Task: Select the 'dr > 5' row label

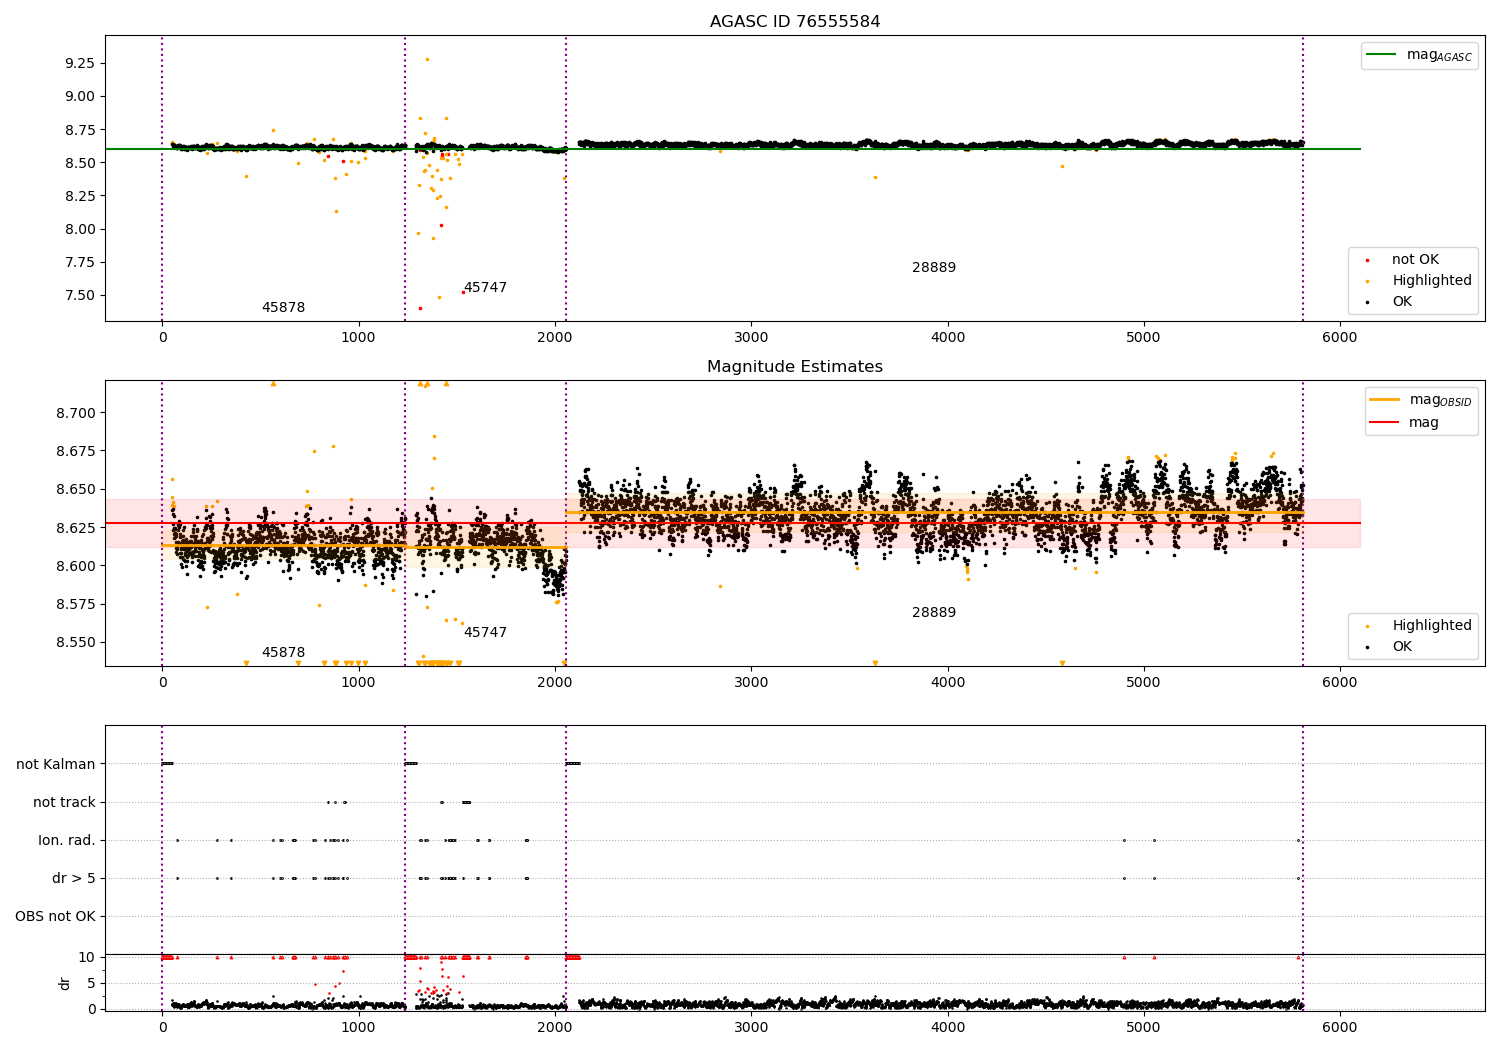Action: tap(74, 879)
